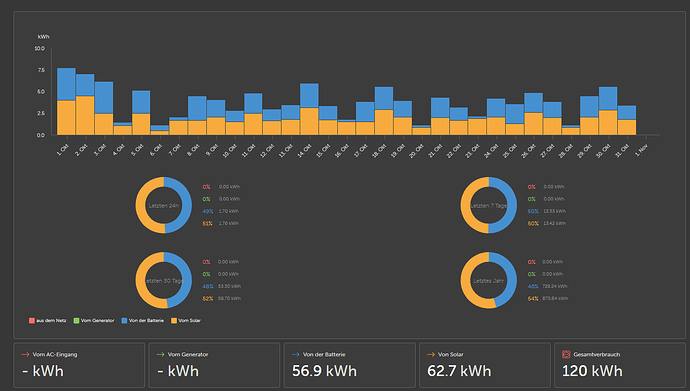Click the orange arrow icon beside Von Solar card

pos(431,354)
